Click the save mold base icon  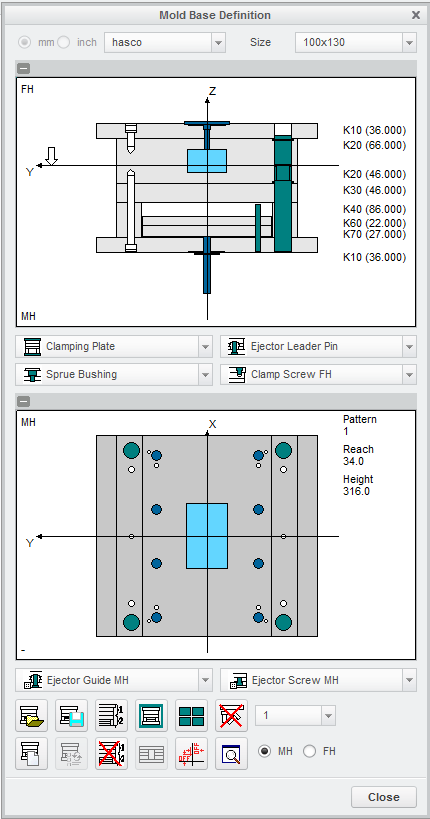pos(72,716)
